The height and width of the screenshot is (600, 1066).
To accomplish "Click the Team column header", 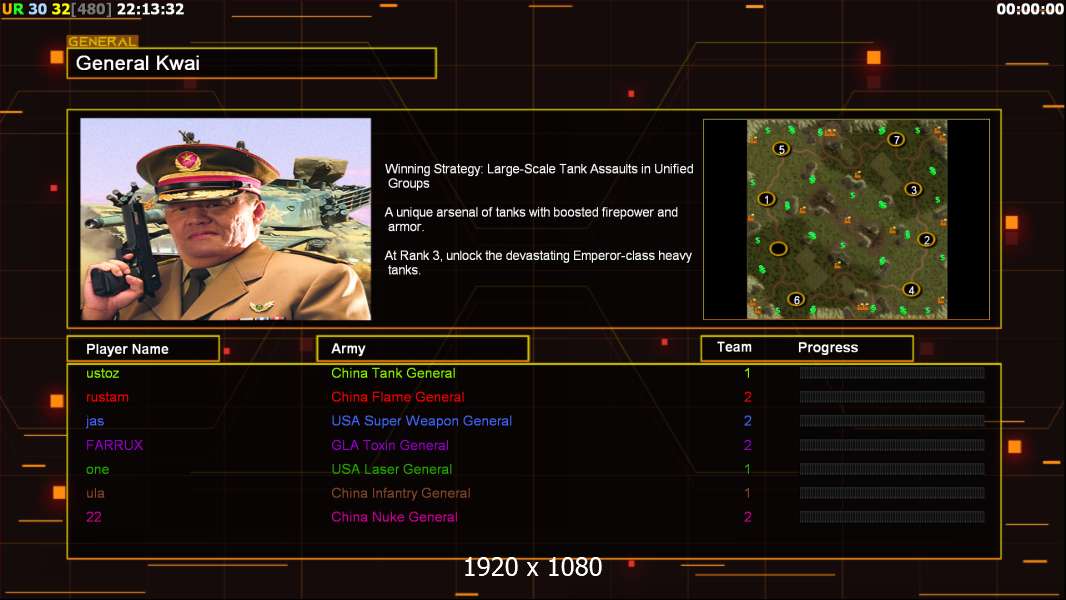I will click(734, 347).
